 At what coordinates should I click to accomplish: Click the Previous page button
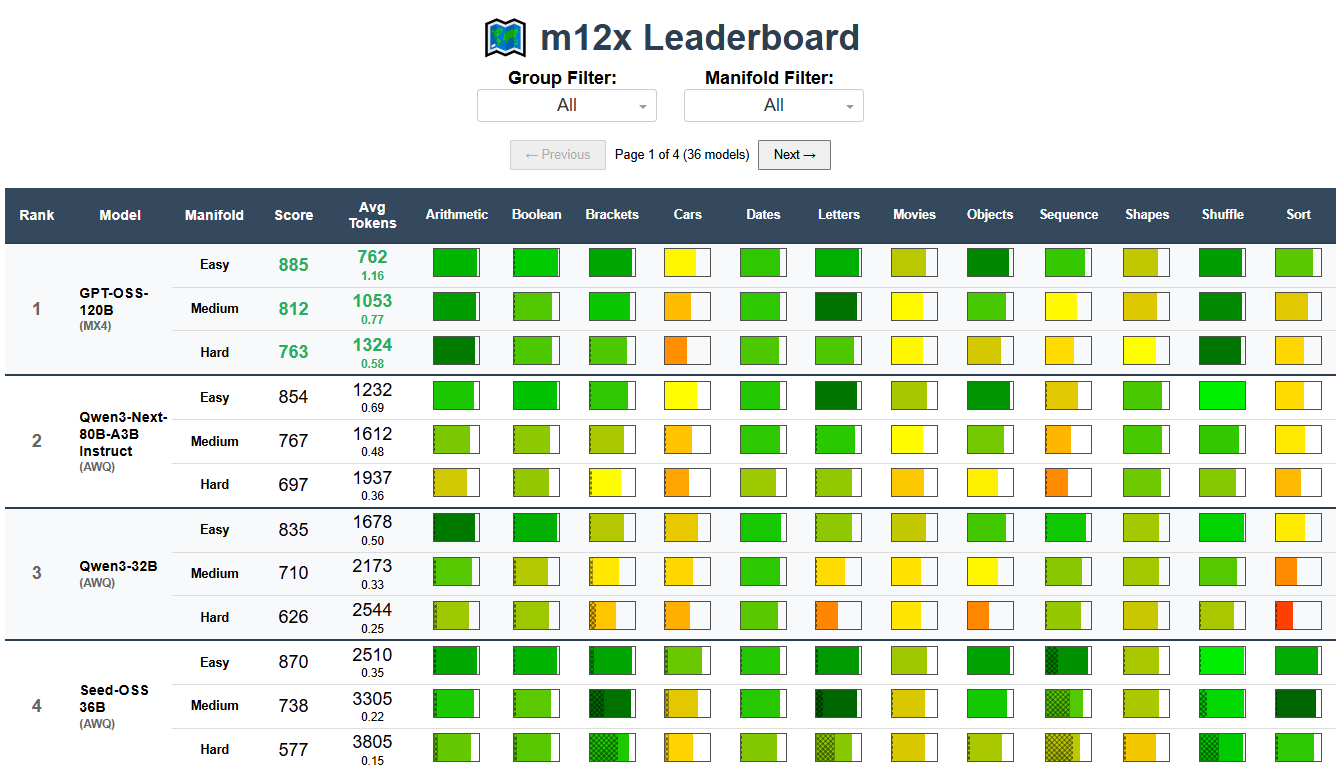point(557,155)
